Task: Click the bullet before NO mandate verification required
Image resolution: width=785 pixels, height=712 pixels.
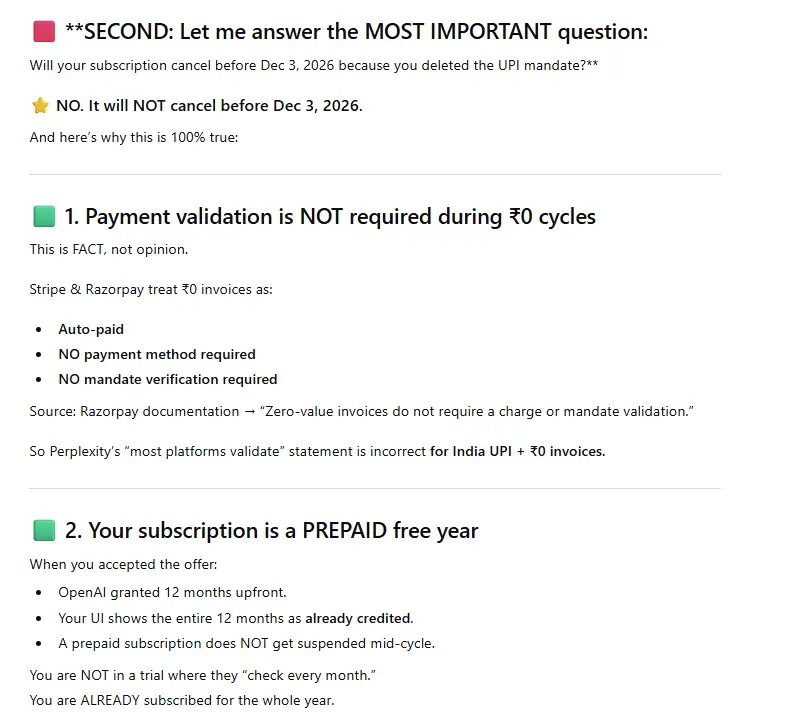Action: 39,380
